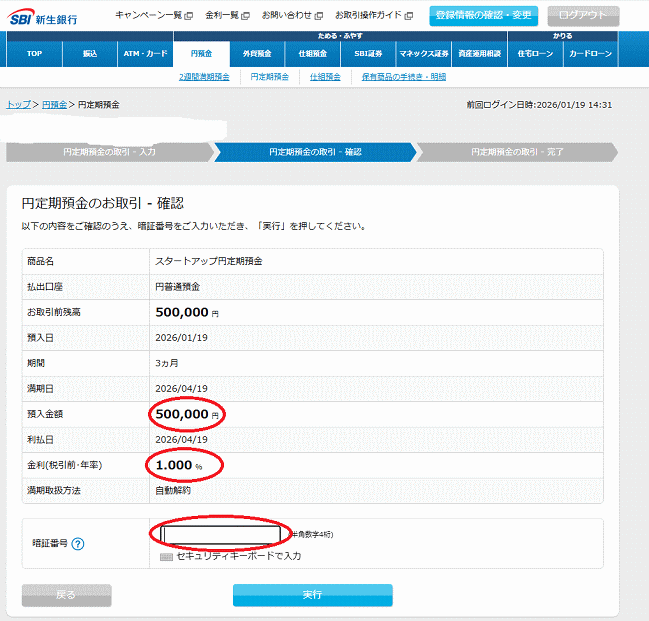The height and width of the screenshot is (621, 649).
Task: Focus the 暗証番号 PIN input field
Action: (x=221, y=535)
